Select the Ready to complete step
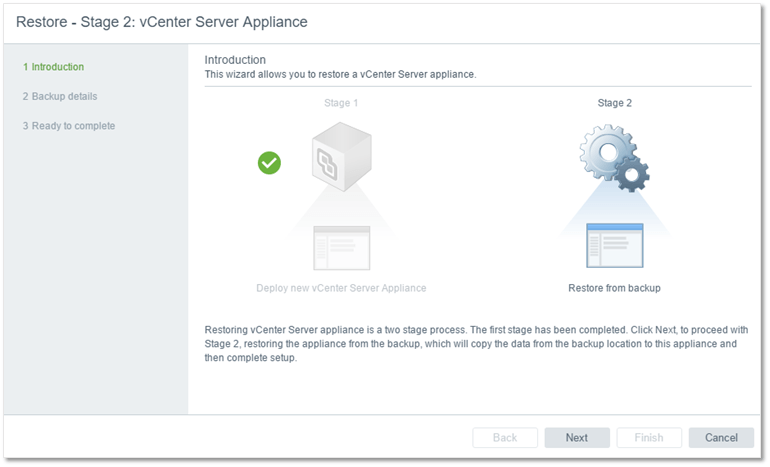The width and height of the screenshot is (770, 467). pyautogui.click(x=69, y=126)
